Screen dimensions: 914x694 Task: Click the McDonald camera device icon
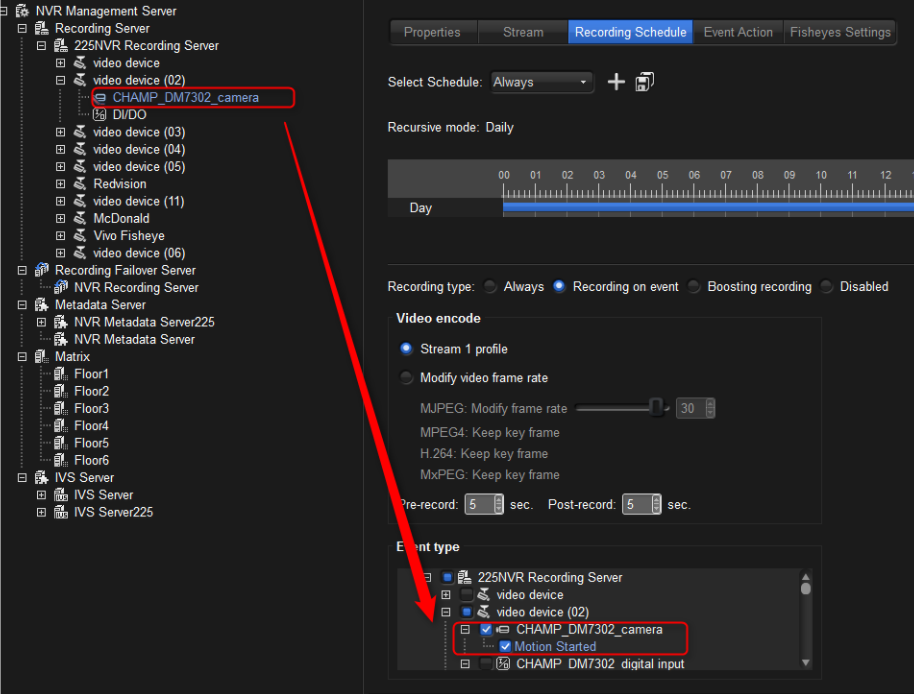tap(80, 218)
